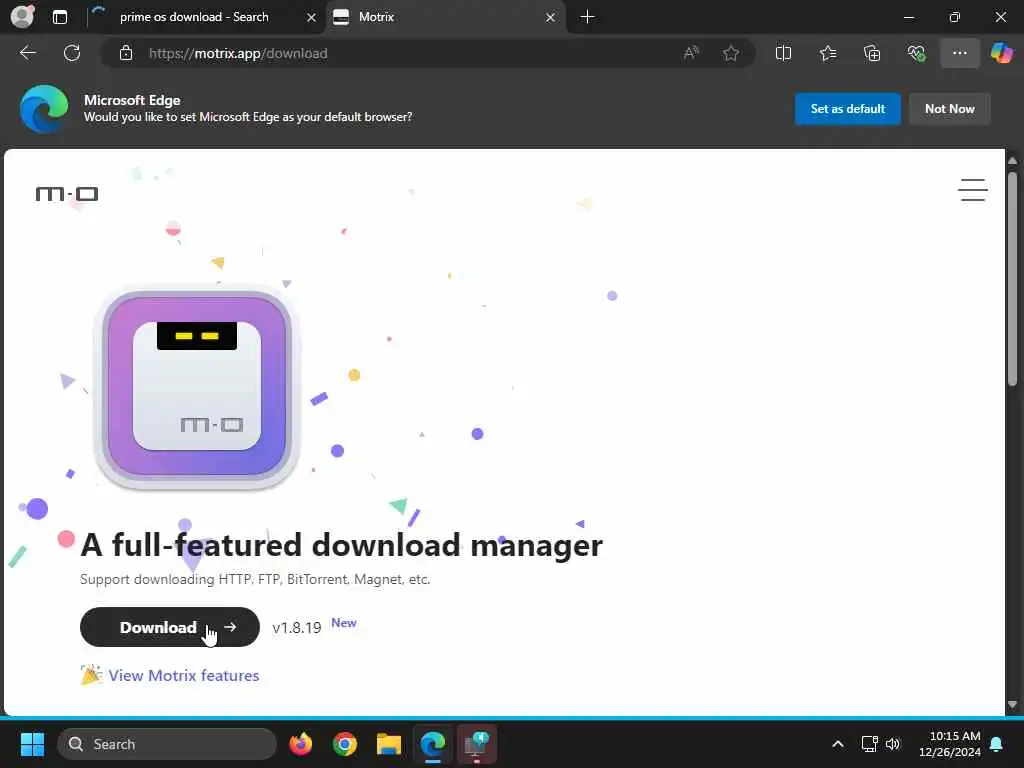Open the notifications bell icon
Screen dimensions: 1024x768
point(997,744)
